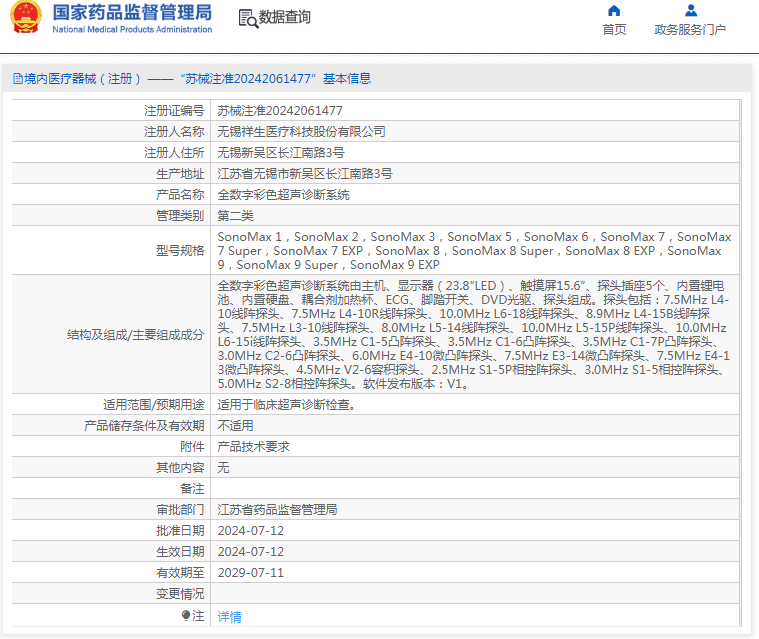Click 国家药品监督管理局 title text

(132, 13)
